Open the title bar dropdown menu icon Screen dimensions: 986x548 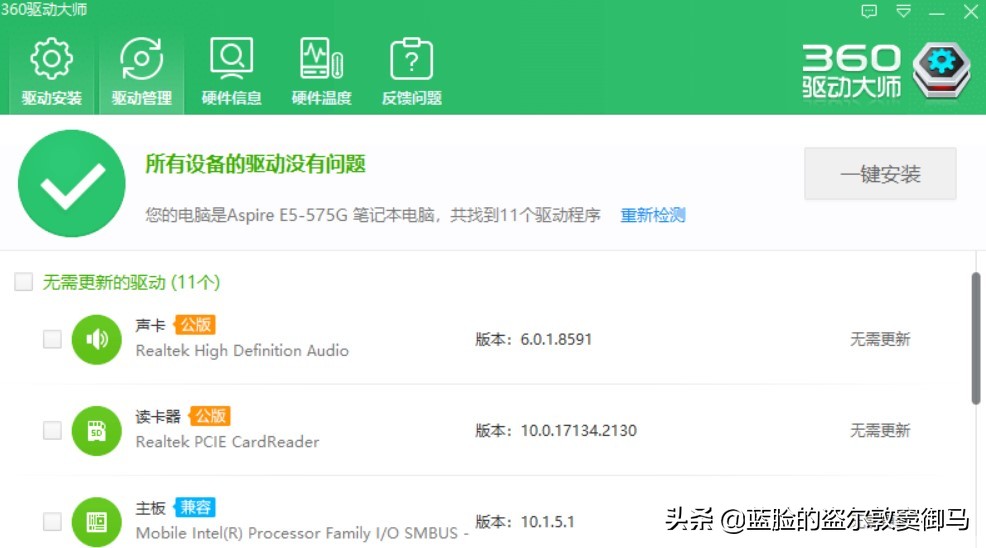904,11
